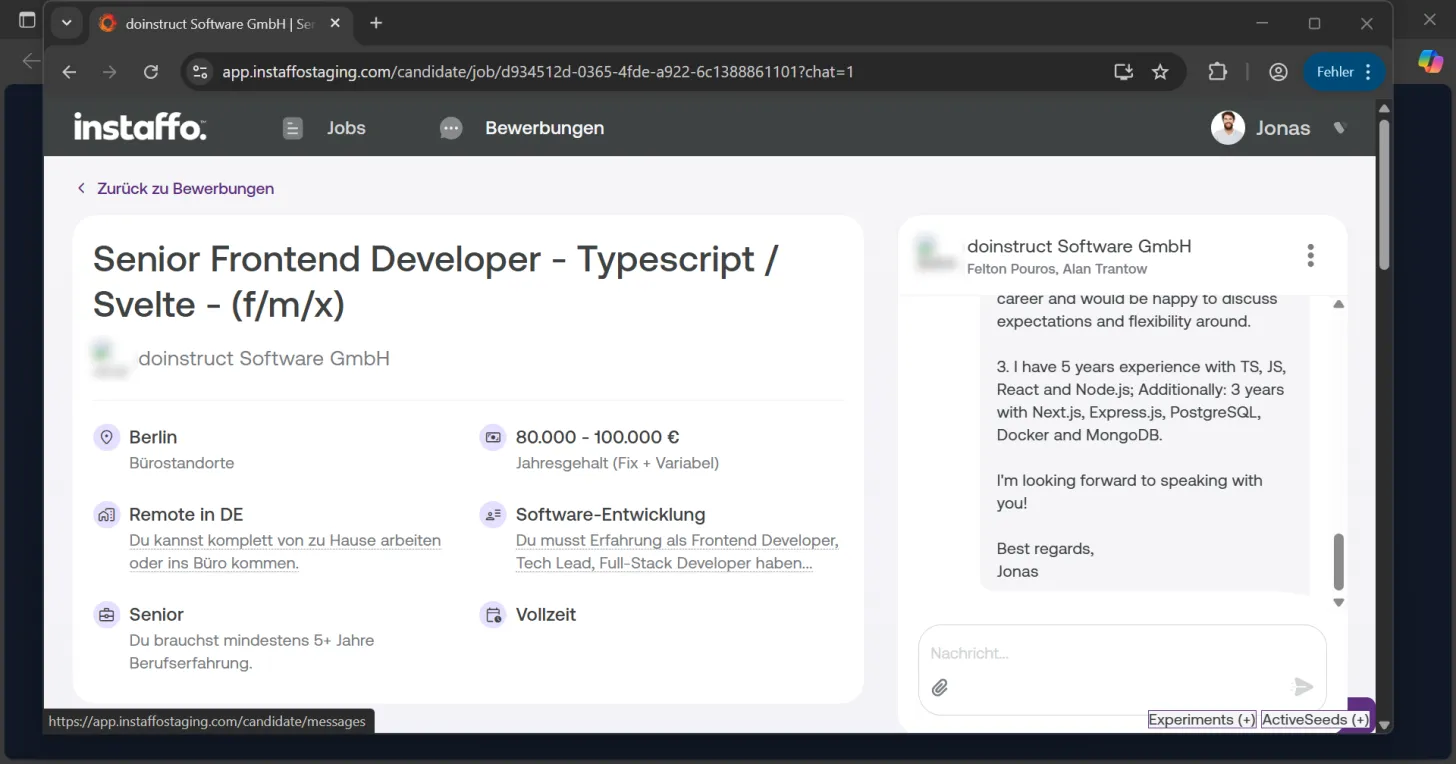This screenshot has width=1456, height=764.
Task: Open the chat three-dot options menu
Action: point(1311,255)
